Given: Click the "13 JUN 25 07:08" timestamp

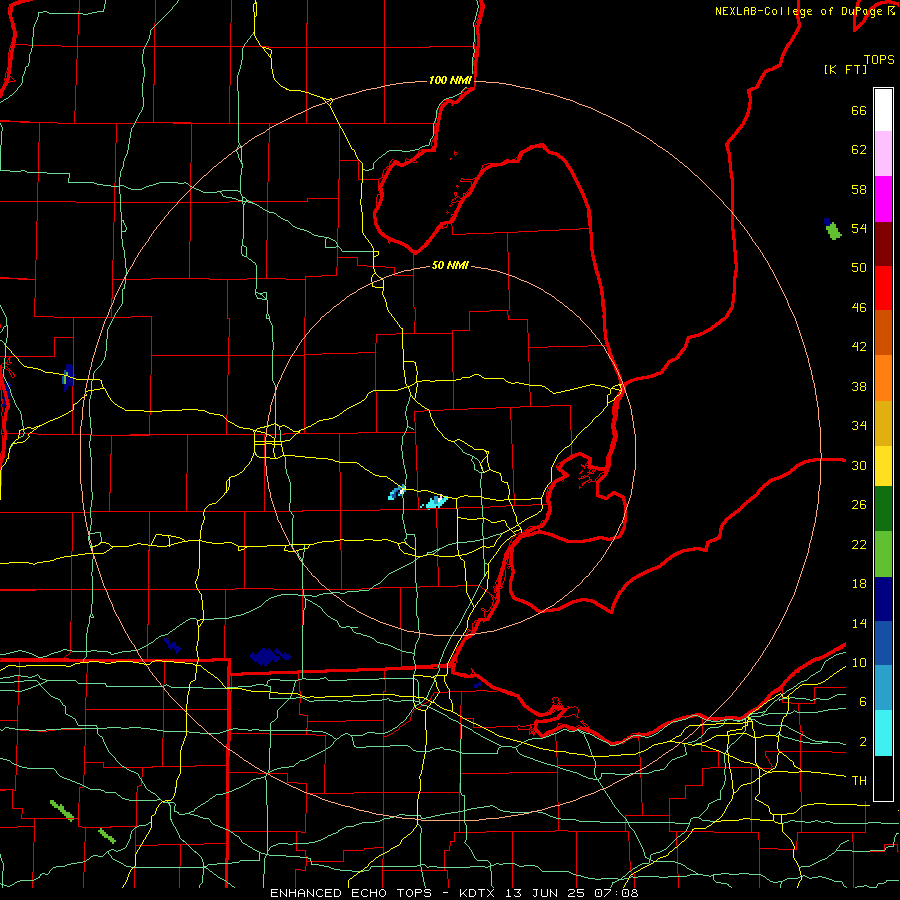Looking at the screenshot, I should [572, 893].
